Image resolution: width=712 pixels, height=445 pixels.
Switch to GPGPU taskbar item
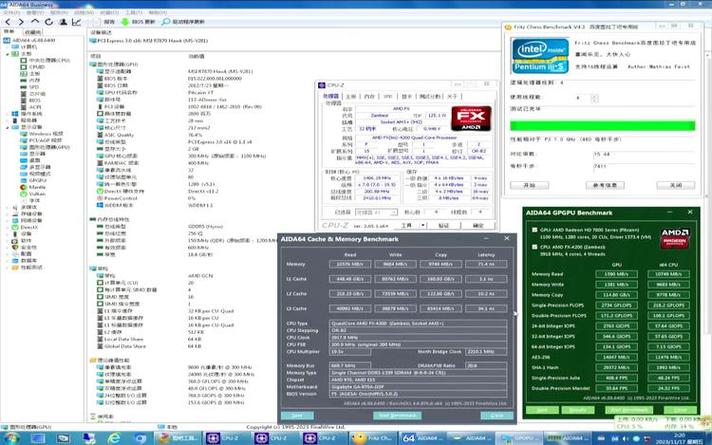pyautogui.click(x=520, y=438)
